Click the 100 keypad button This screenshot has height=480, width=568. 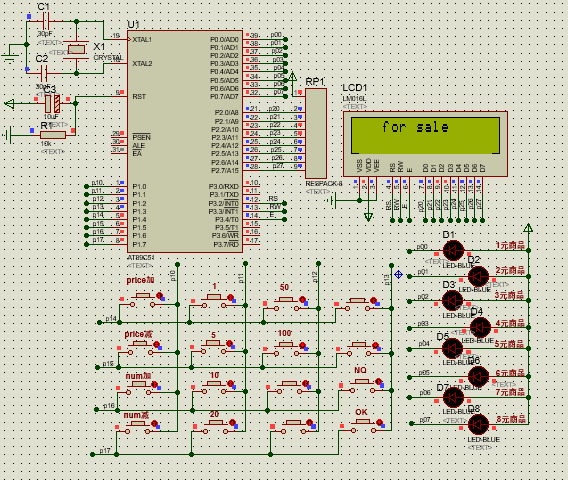click(x=286, y=348)
